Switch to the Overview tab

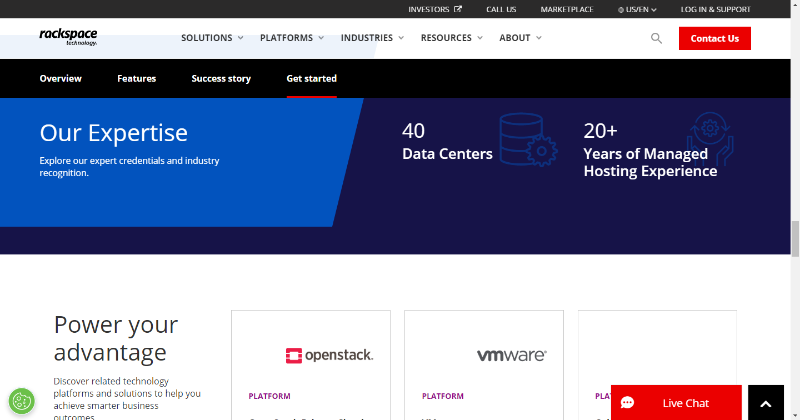(61, 79)
